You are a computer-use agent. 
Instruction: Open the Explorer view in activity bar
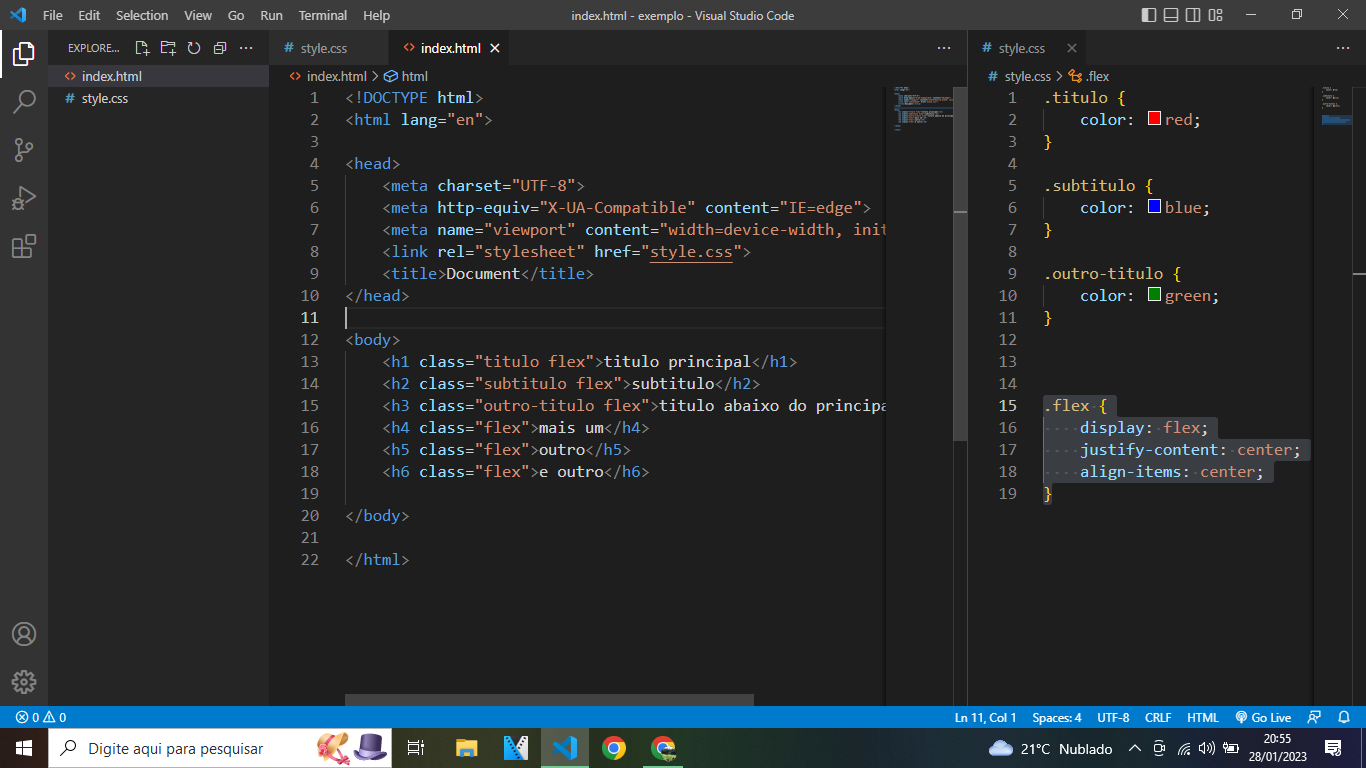click(x=24, y=54)
